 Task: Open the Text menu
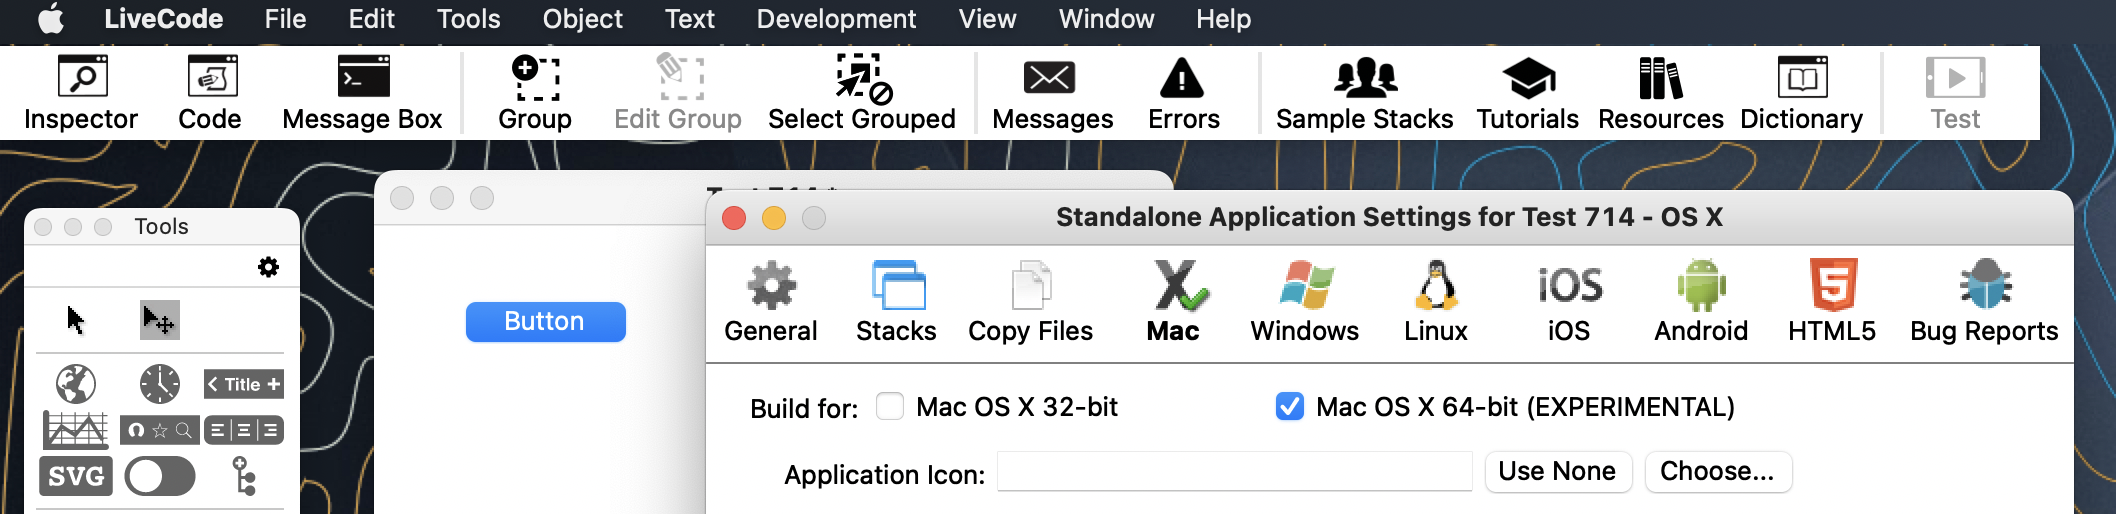click(689, 19)
